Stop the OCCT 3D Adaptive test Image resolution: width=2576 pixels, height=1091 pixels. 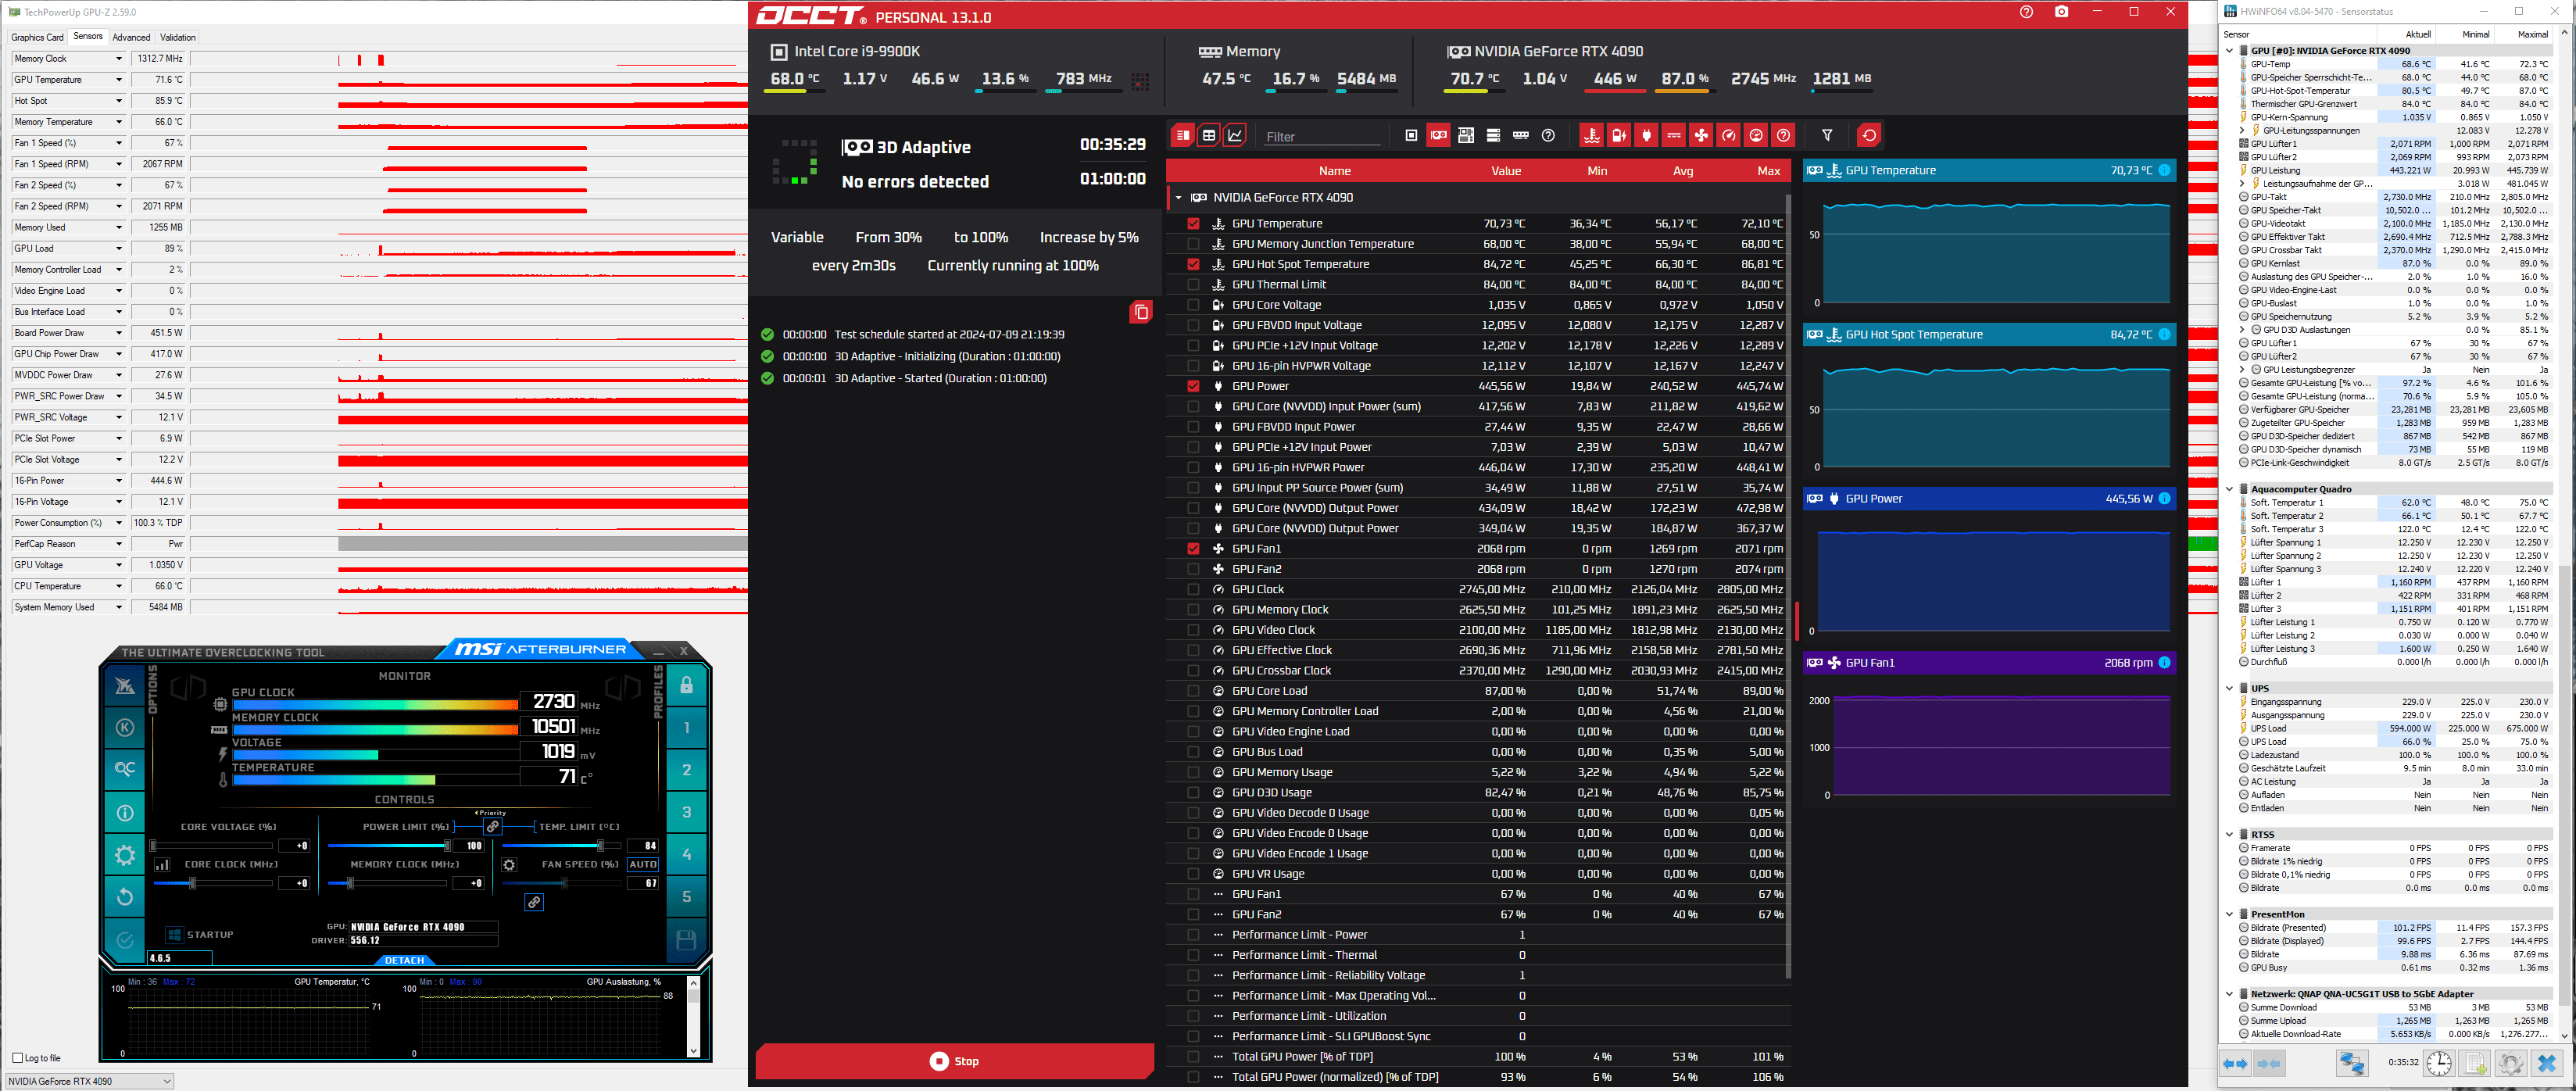coord(955,1061)
